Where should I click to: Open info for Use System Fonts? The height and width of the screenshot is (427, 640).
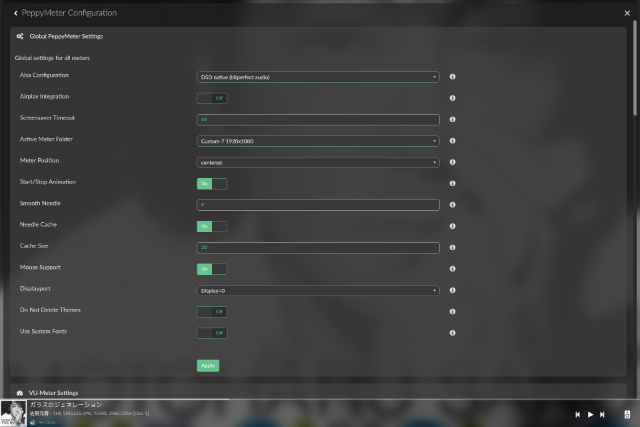[453, 332]
